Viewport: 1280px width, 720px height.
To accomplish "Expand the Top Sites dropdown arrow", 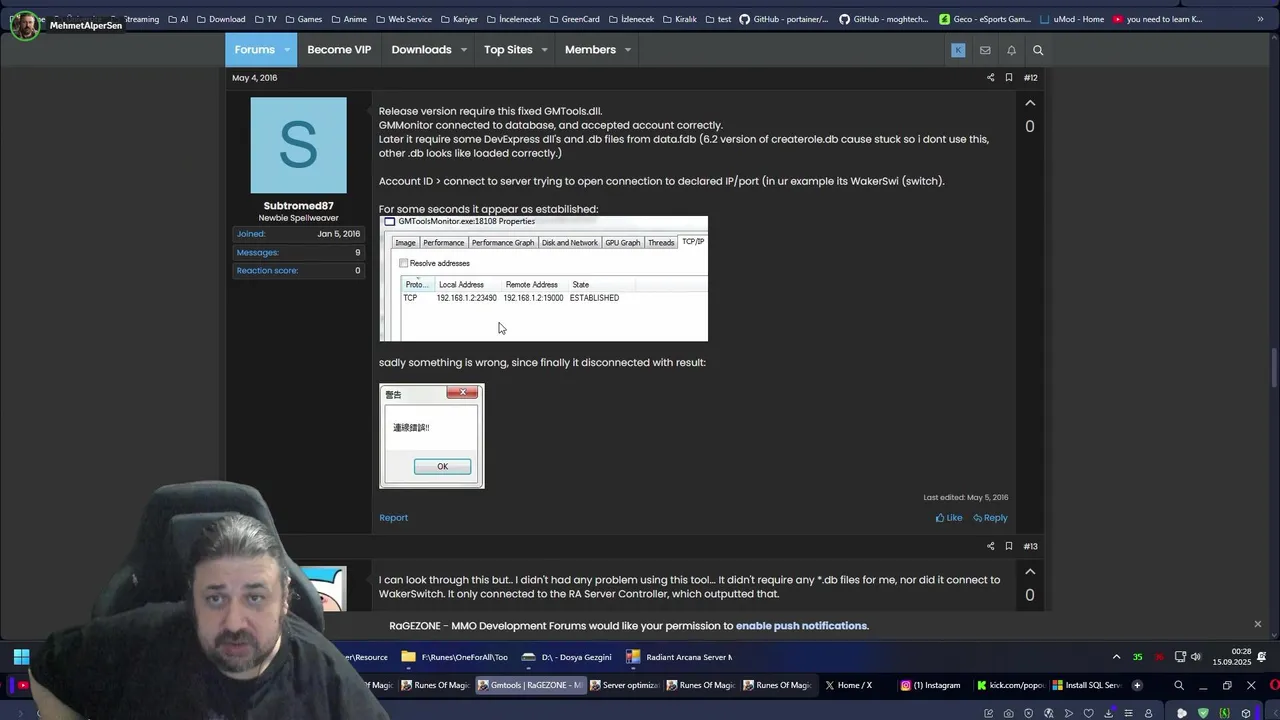I will tap(545, 50).
